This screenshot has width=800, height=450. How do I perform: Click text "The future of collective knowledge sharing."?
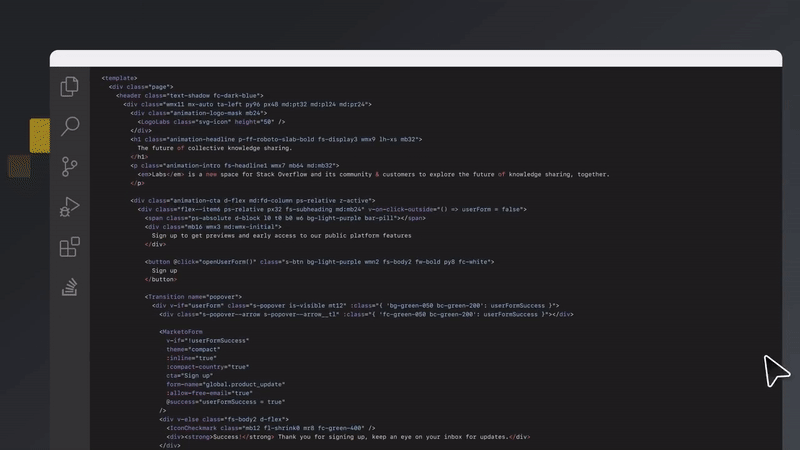215,148
